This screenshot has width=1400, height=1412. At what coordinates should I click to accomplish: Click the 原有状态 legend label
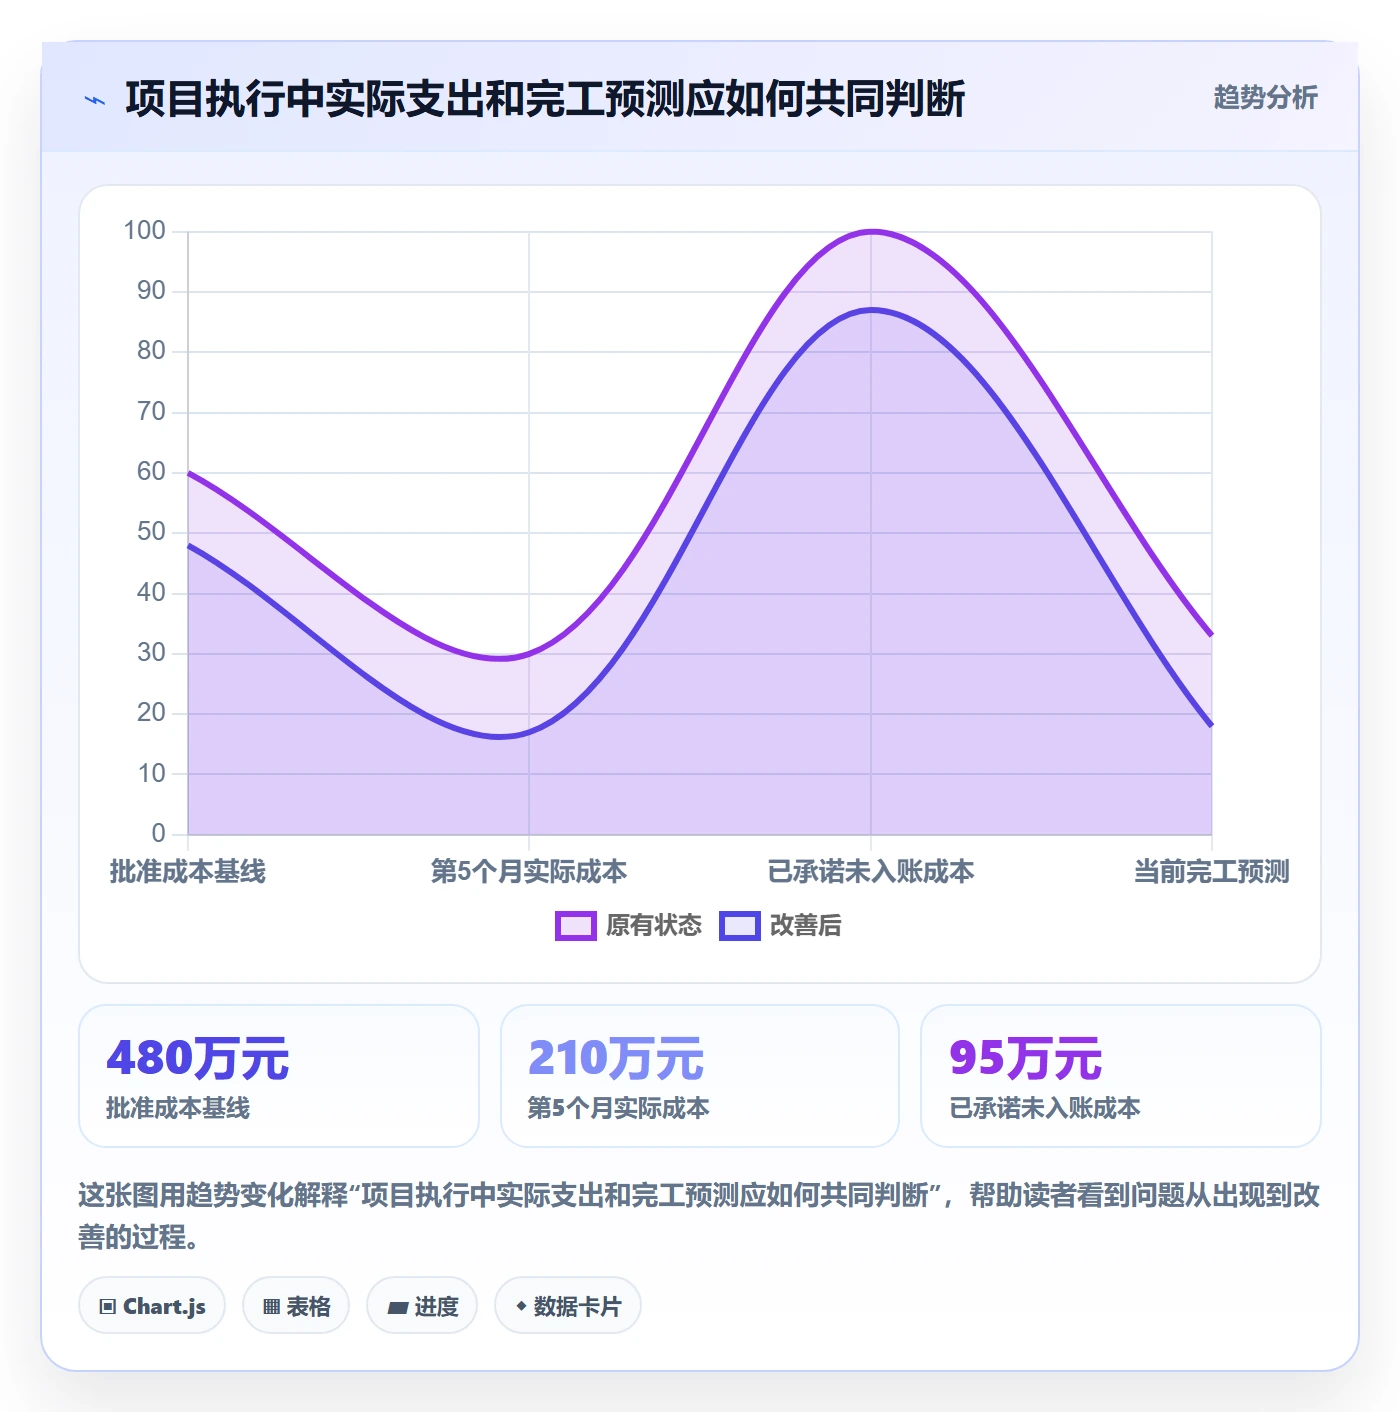pos(654,926)
